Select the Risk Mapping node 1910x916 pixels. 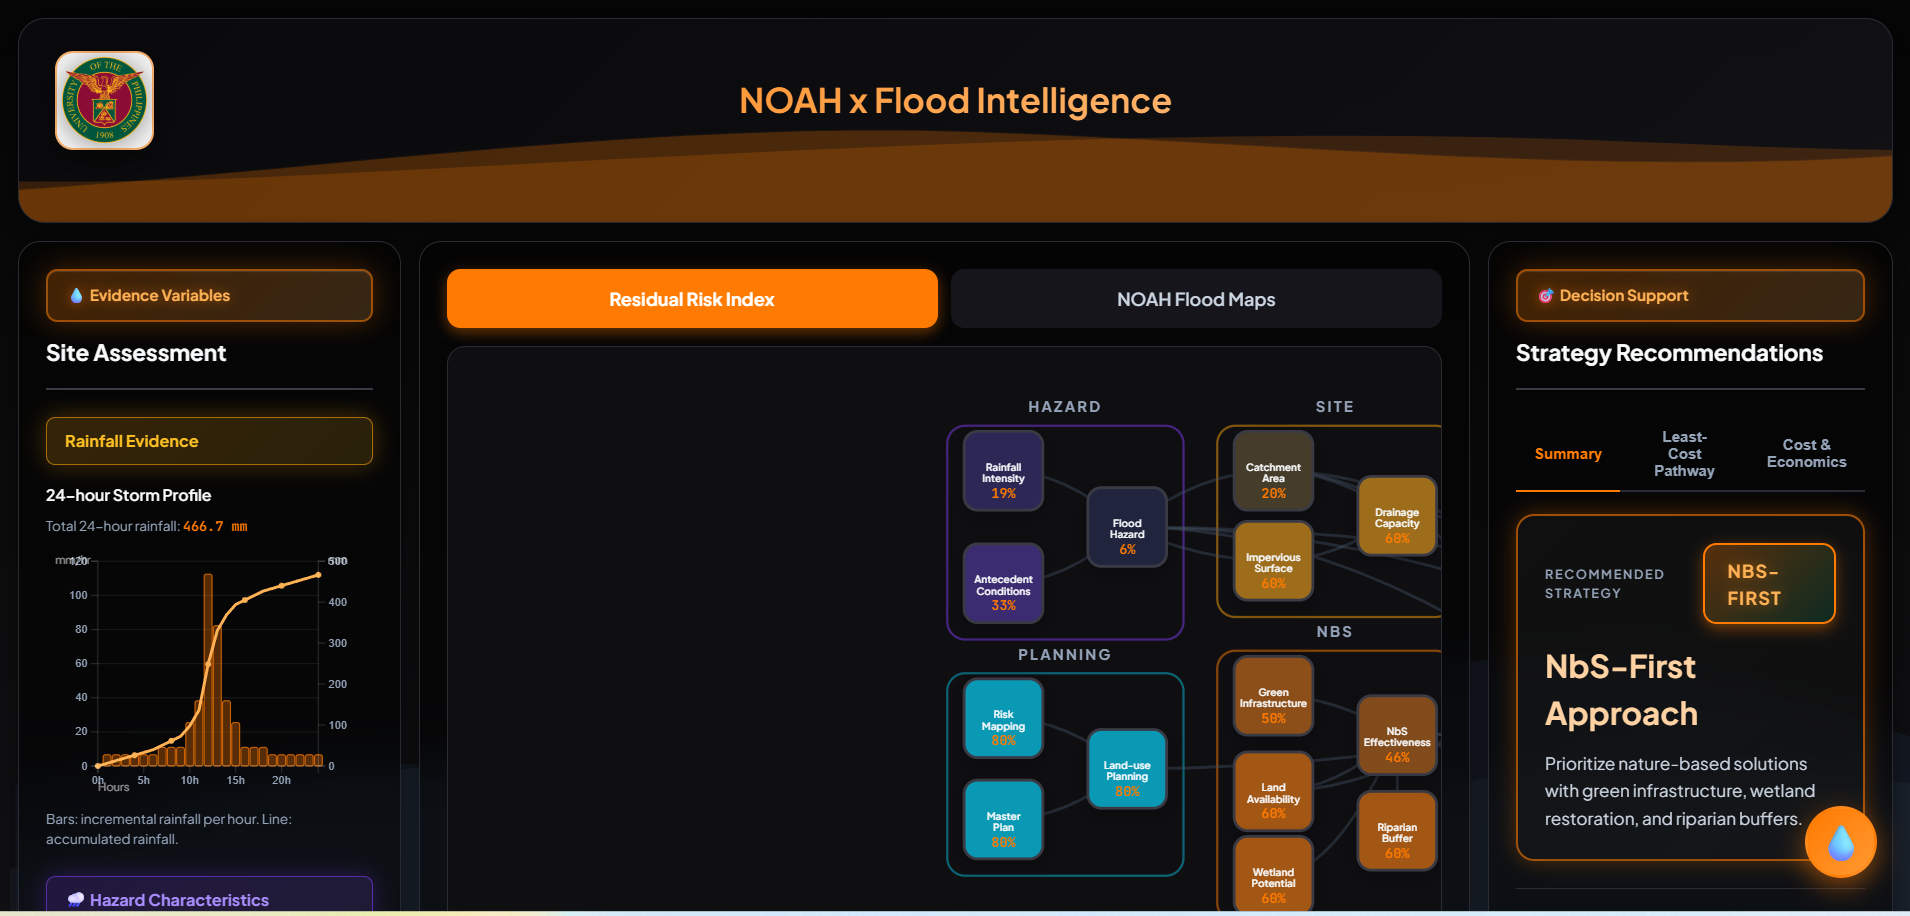click(x=1003, y=718)
